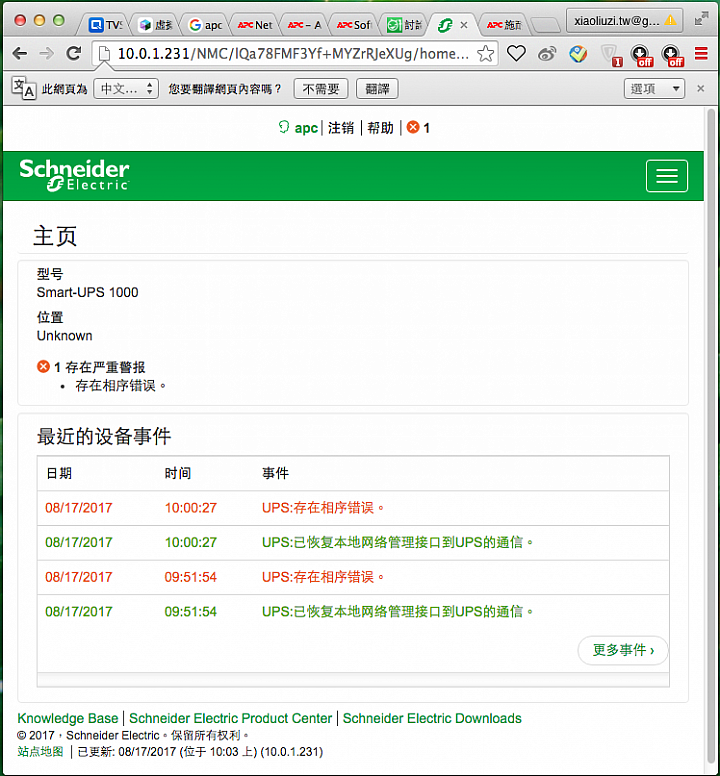This screenshot has width=720, height=776.
Task: Click the second download extension marked off
Action: click(x=672, y=55)
